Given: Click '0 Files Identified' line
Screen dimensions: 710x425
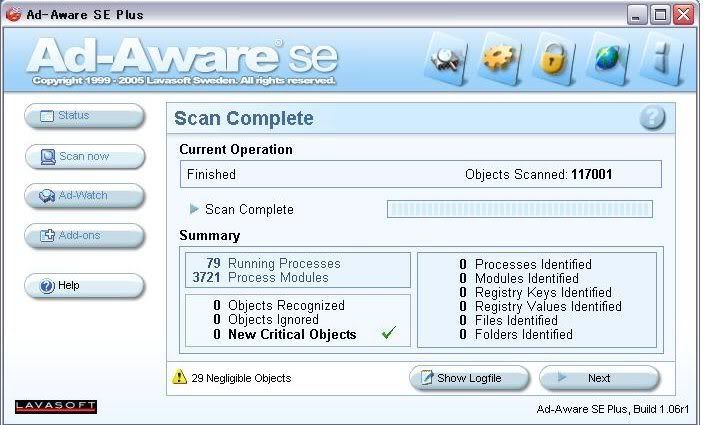Looking at the screenshot, I should [508, 320].
